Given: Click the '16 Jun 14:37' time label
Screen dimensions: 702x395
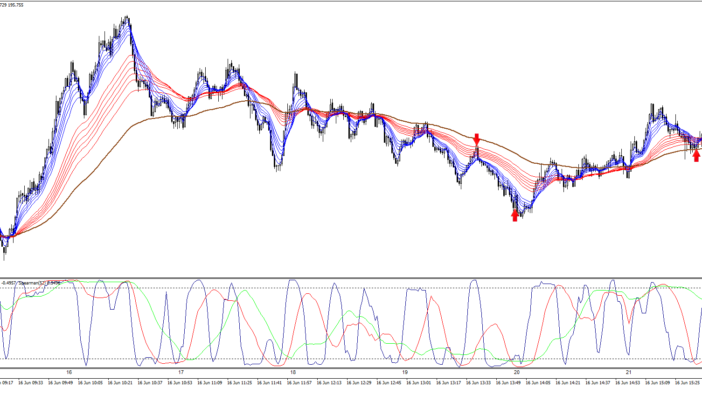Looking at the screenshot, I should coord(598,383).
